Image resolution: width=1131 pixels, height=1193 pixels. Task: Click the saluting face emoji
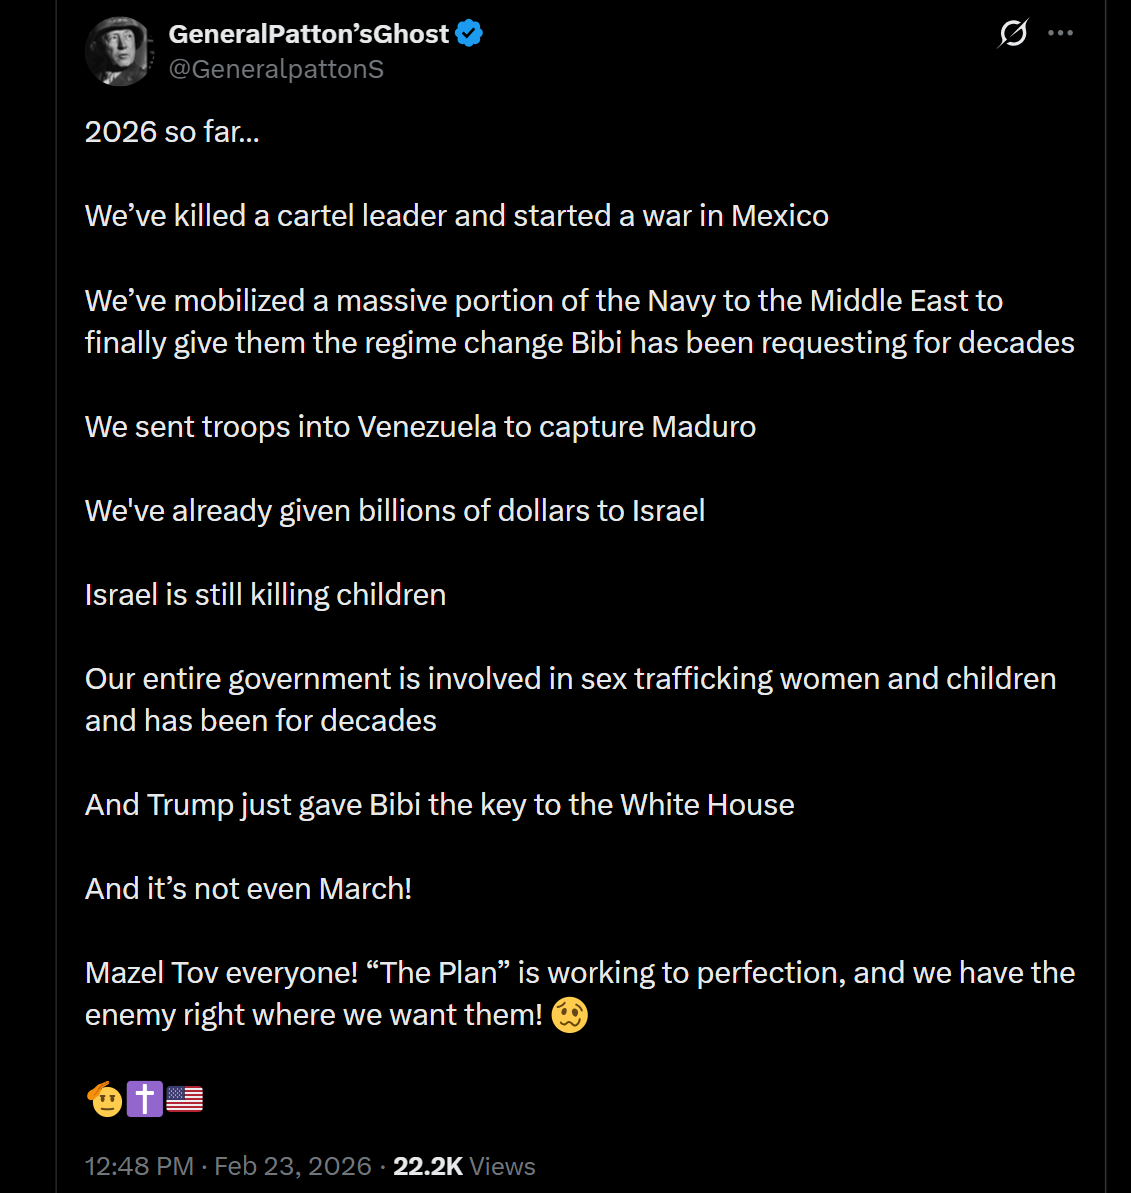104,1099
